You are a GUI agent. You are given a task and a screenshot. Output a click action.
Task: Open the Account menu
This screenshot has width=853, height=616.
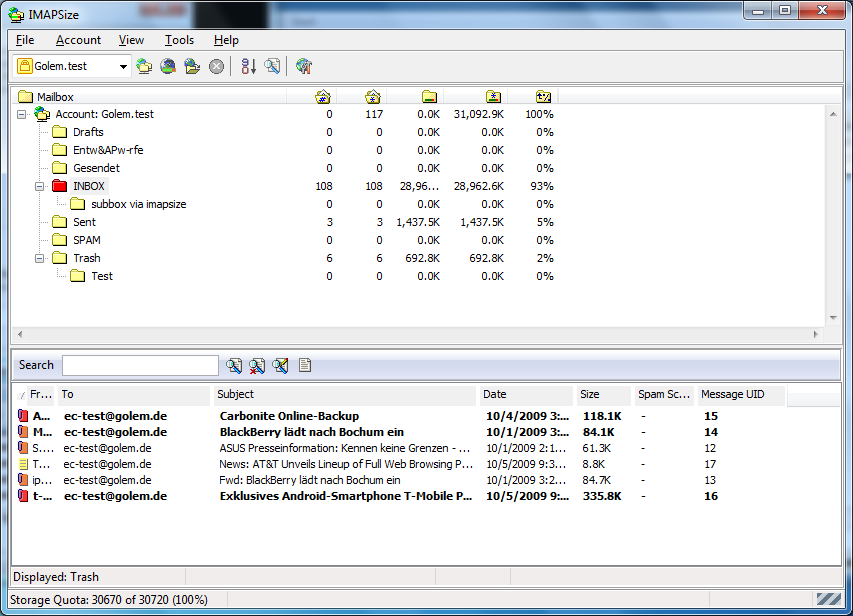pyautogui.click(x=78, y=40)
